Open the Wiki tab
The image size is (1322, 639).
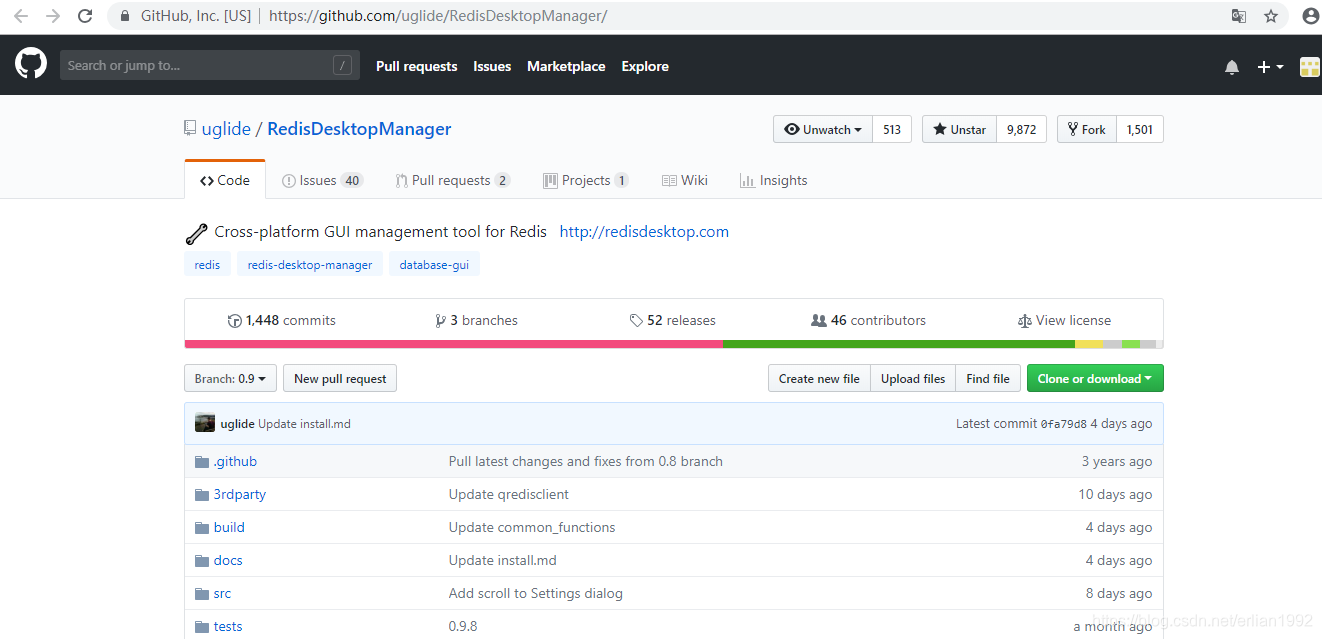685,180
